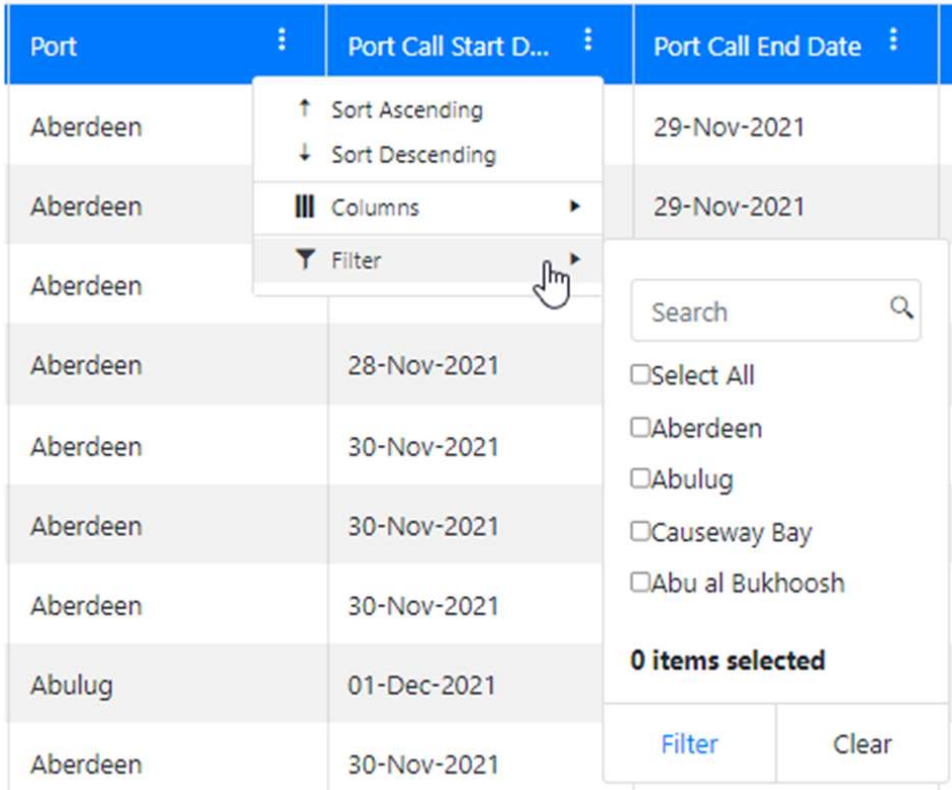Image resolution: width=952 pixels, height=790 pixels.
Task: Apply selection with the Filter button
Action: pos(689,744)
